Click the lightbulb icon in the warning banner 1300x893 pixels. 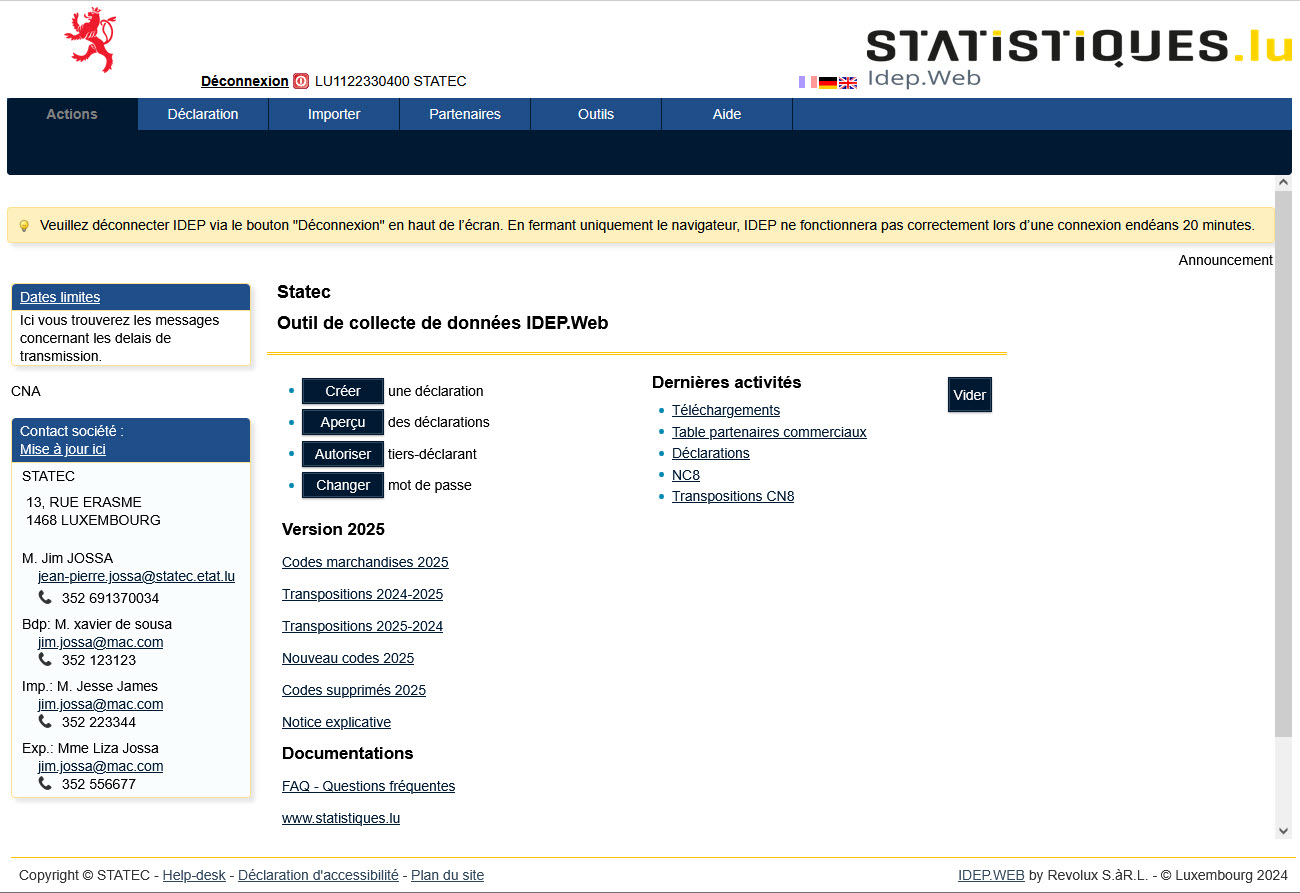pyautogui.click(x=24, y=226)
